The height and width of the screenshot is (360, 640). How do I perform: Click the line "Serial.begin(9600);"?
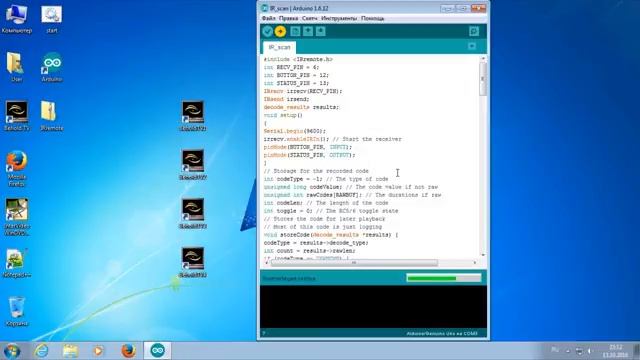(295, 131)
